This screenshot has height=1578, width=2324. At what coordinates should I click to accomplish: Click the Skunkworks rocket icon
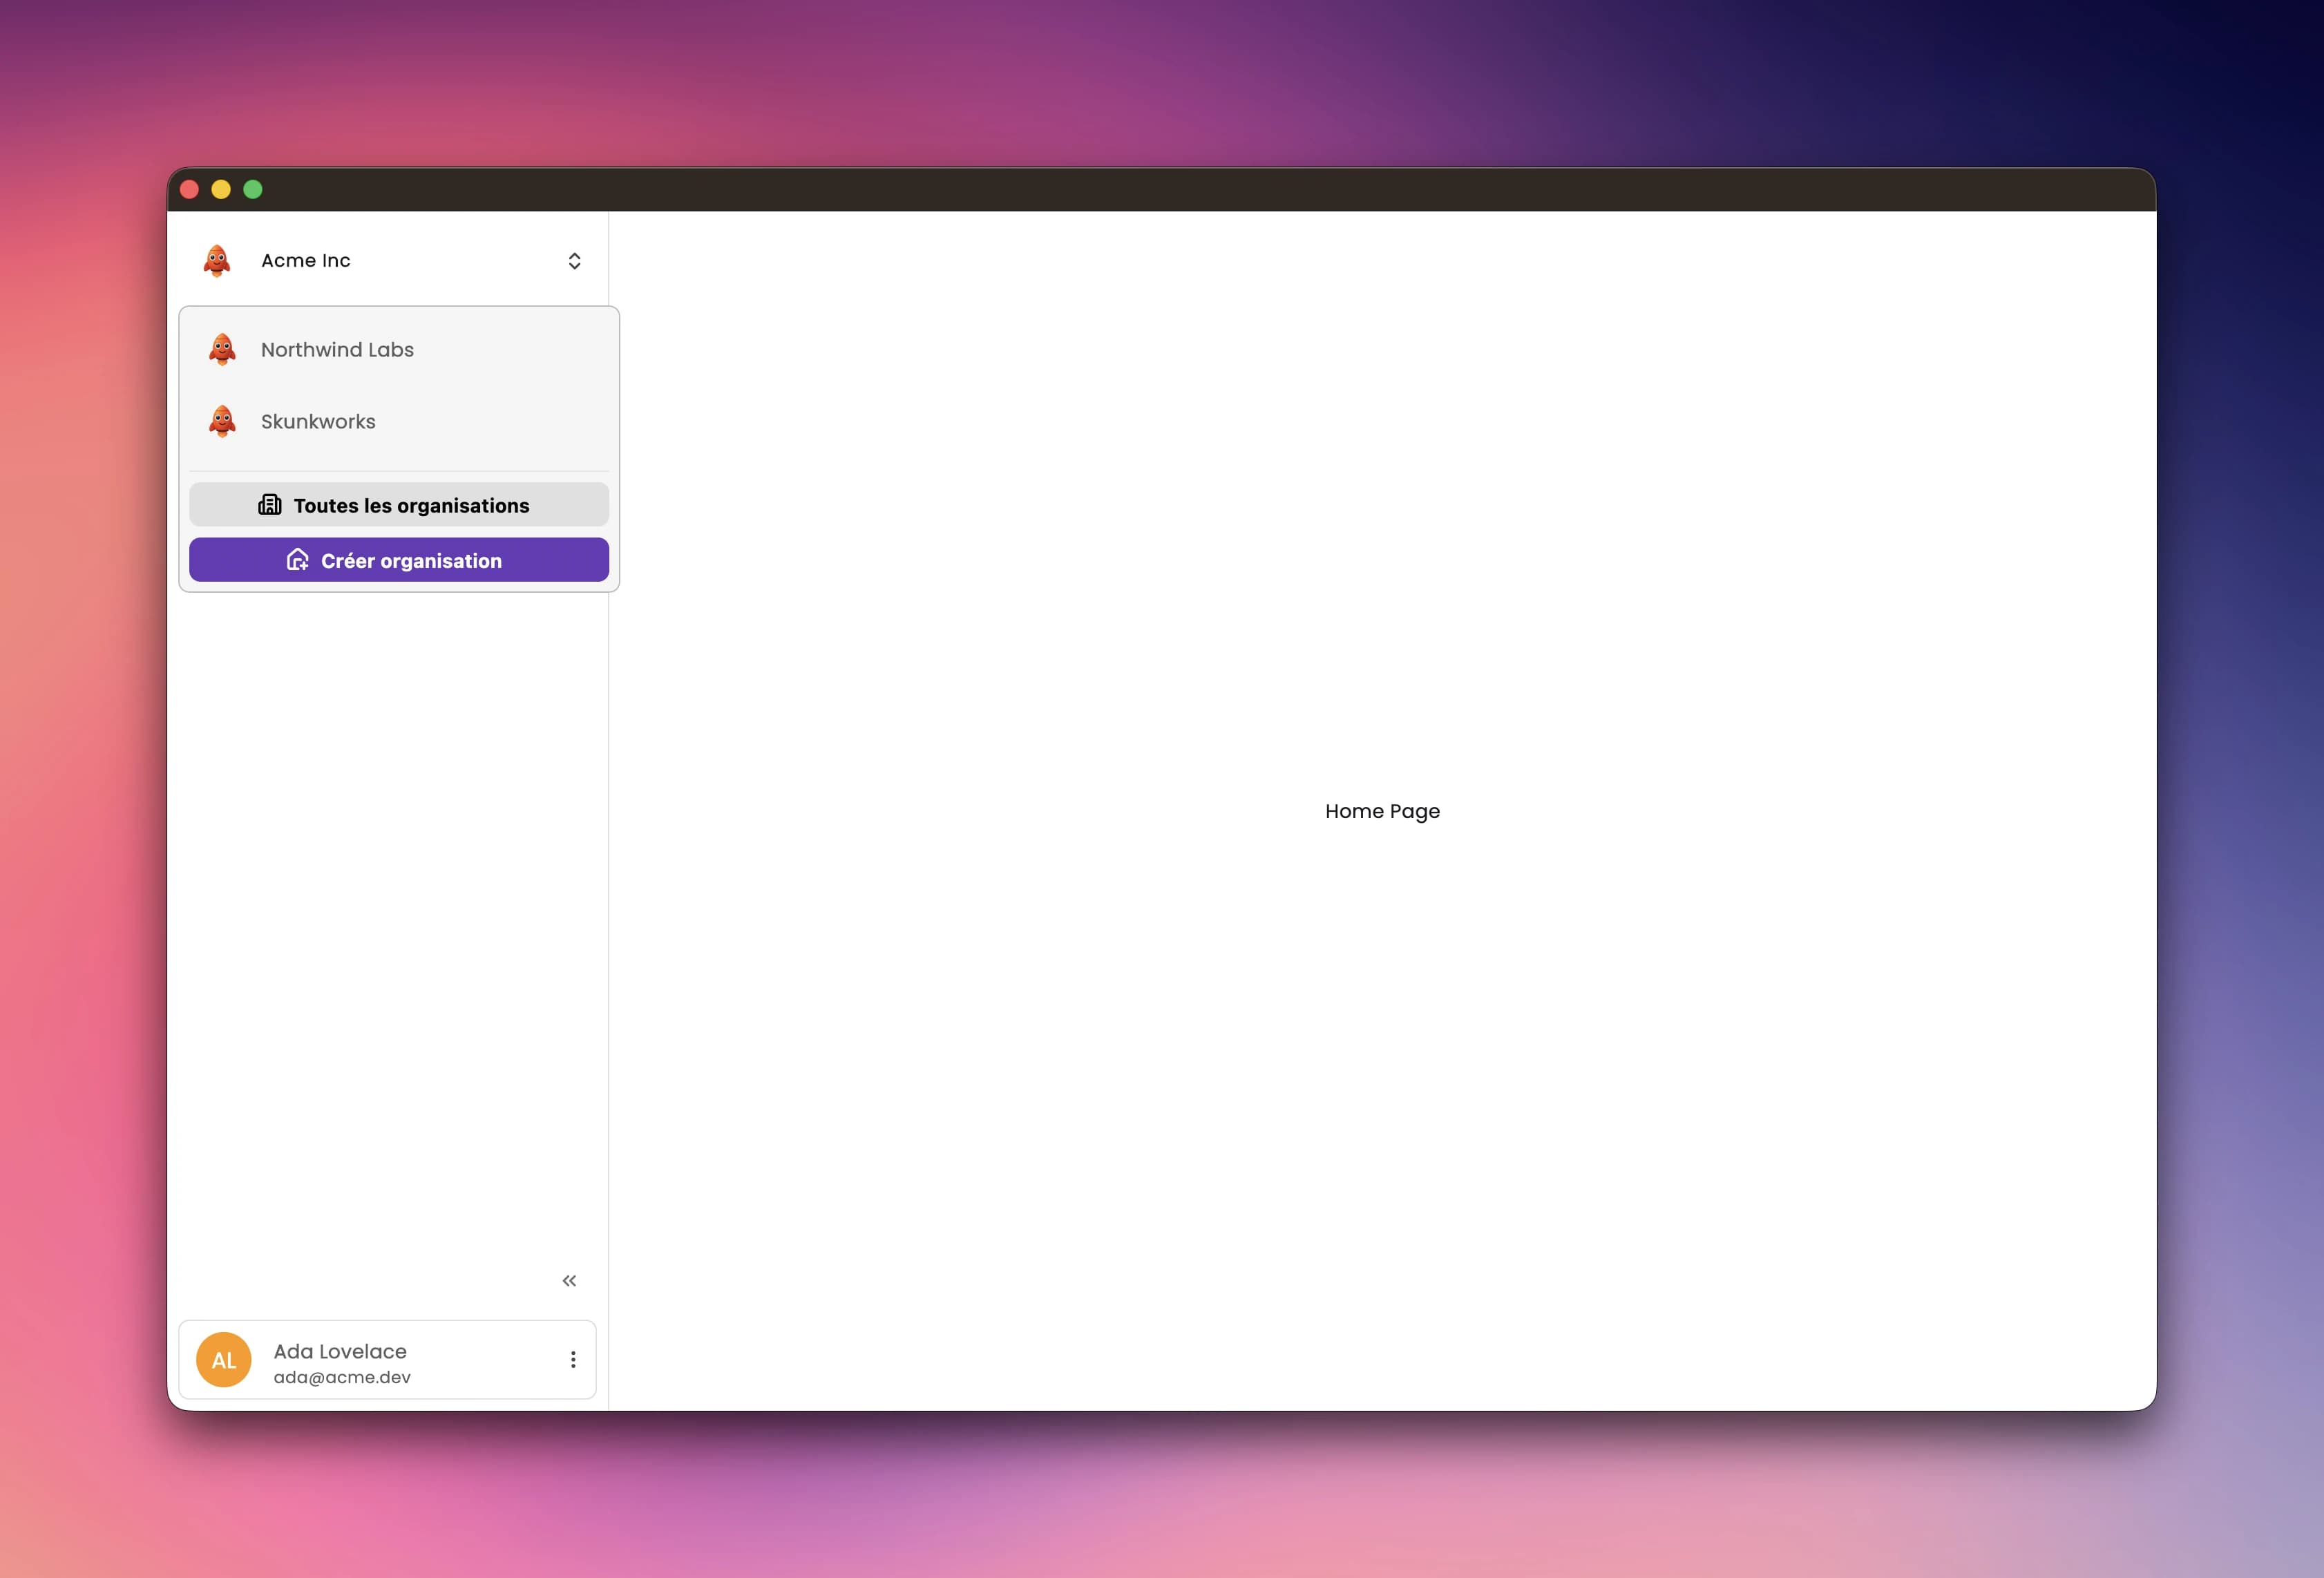click(222, 421)
